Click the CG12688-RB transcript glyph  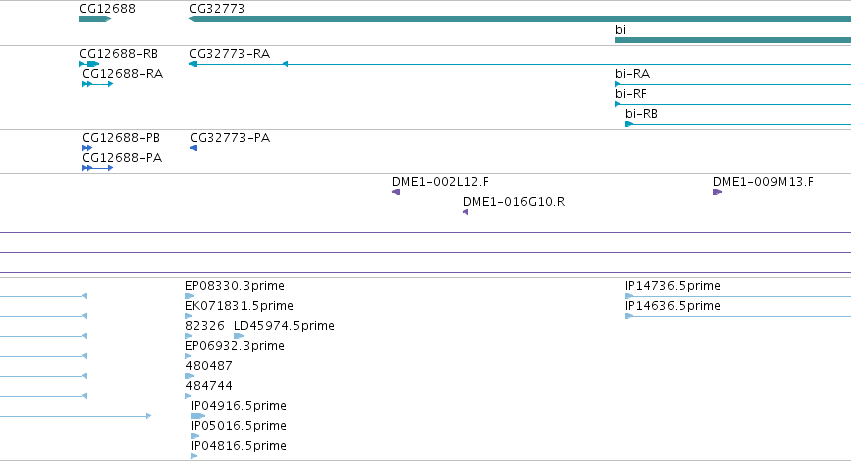[x=90, y=64]
